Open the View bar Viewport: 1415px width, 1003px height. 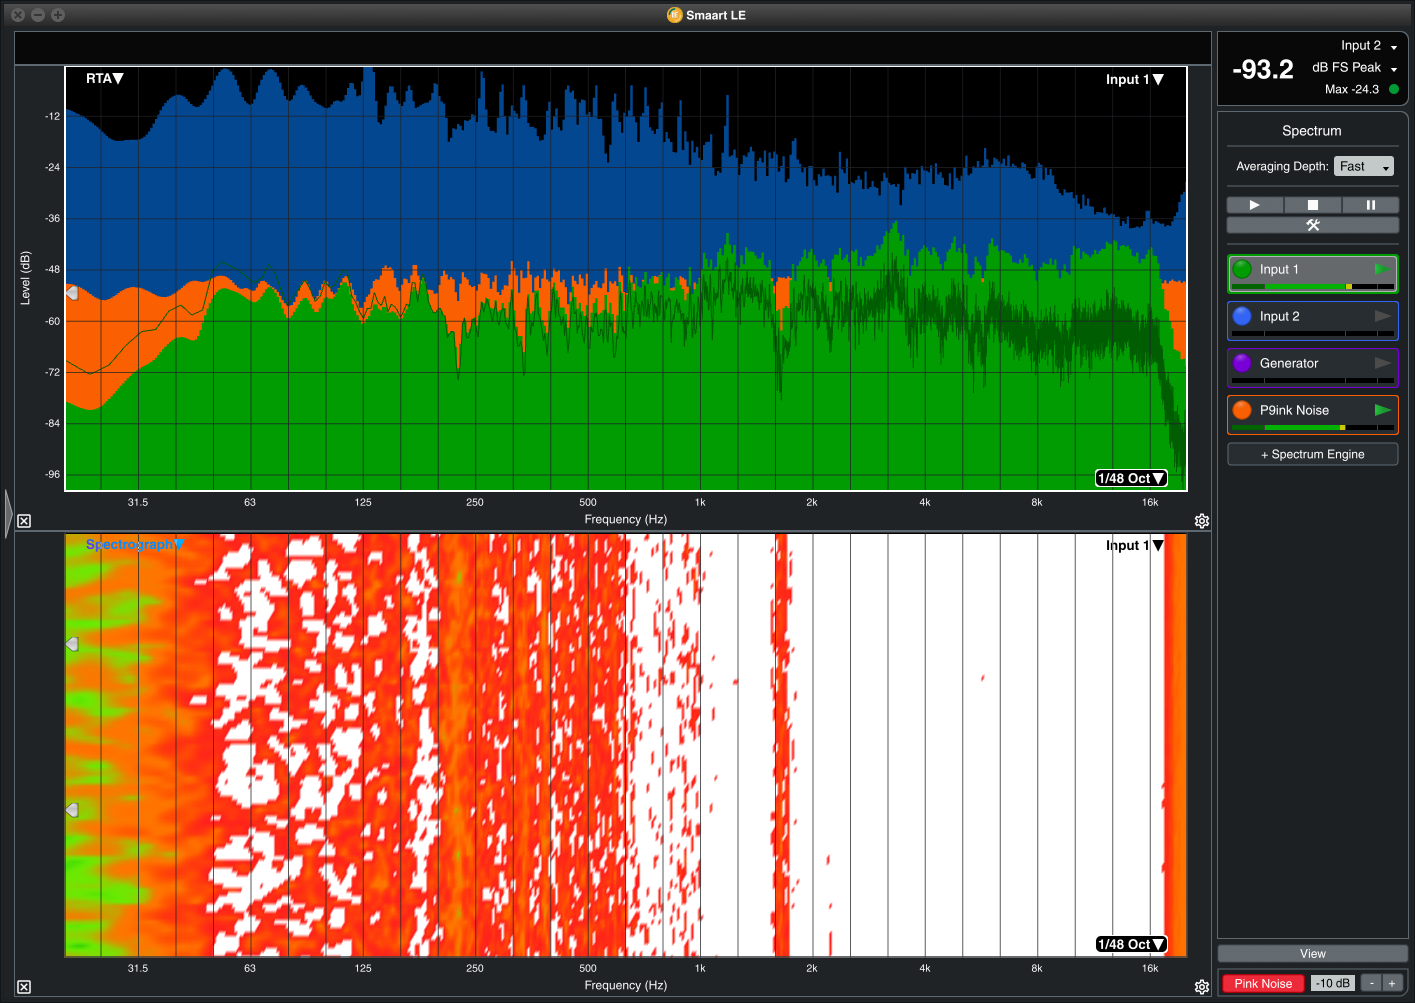pos(1313,954)
